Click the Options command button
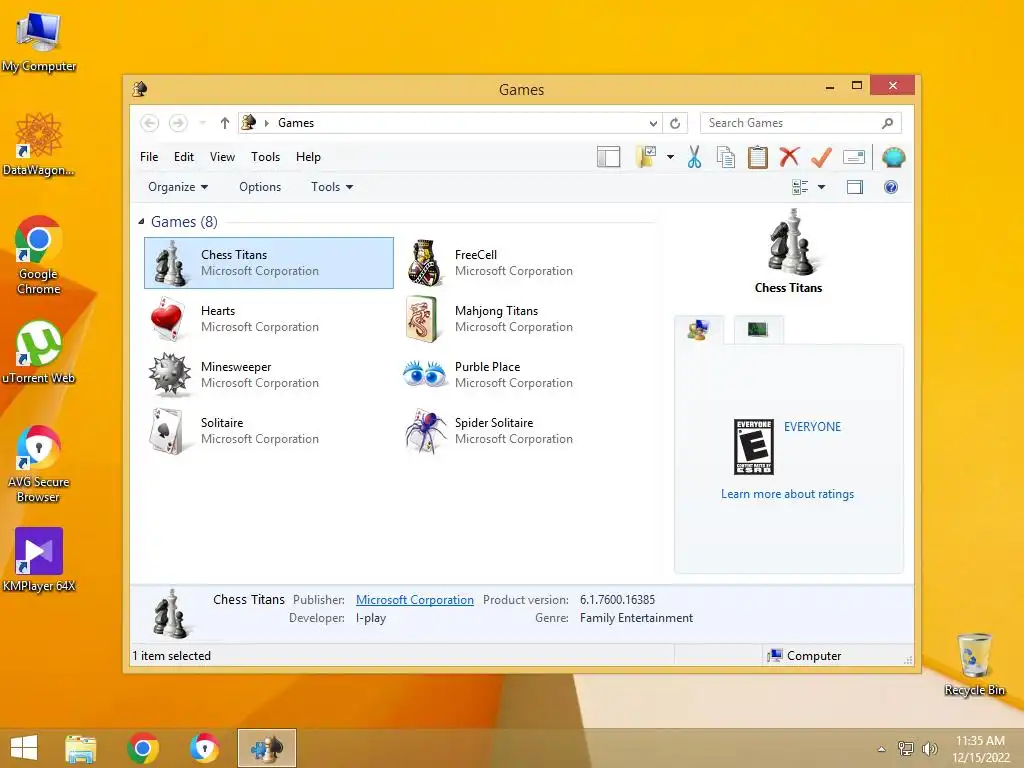The height and width of the screenshot is (768, 1024). pos(260,187)
